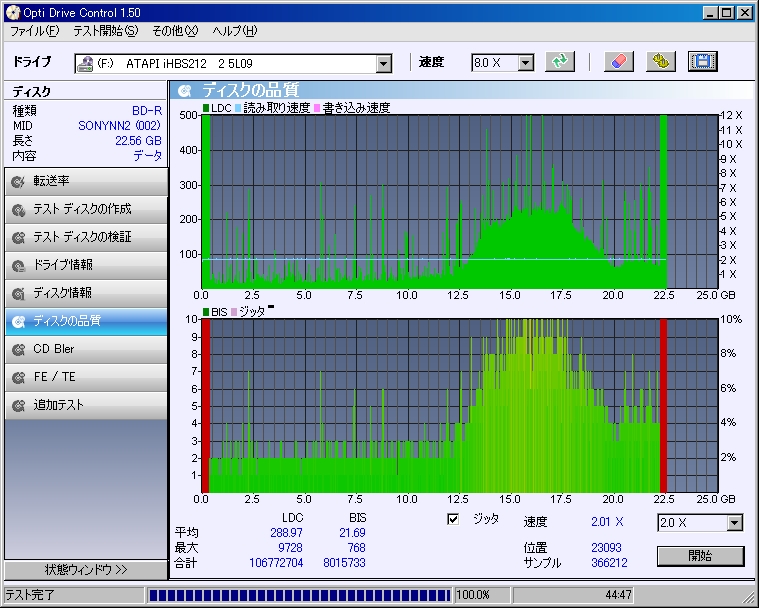Toggle the ジッタ (jitter) checkbox
Screen dimensions: 759x608
click(453, 519)
